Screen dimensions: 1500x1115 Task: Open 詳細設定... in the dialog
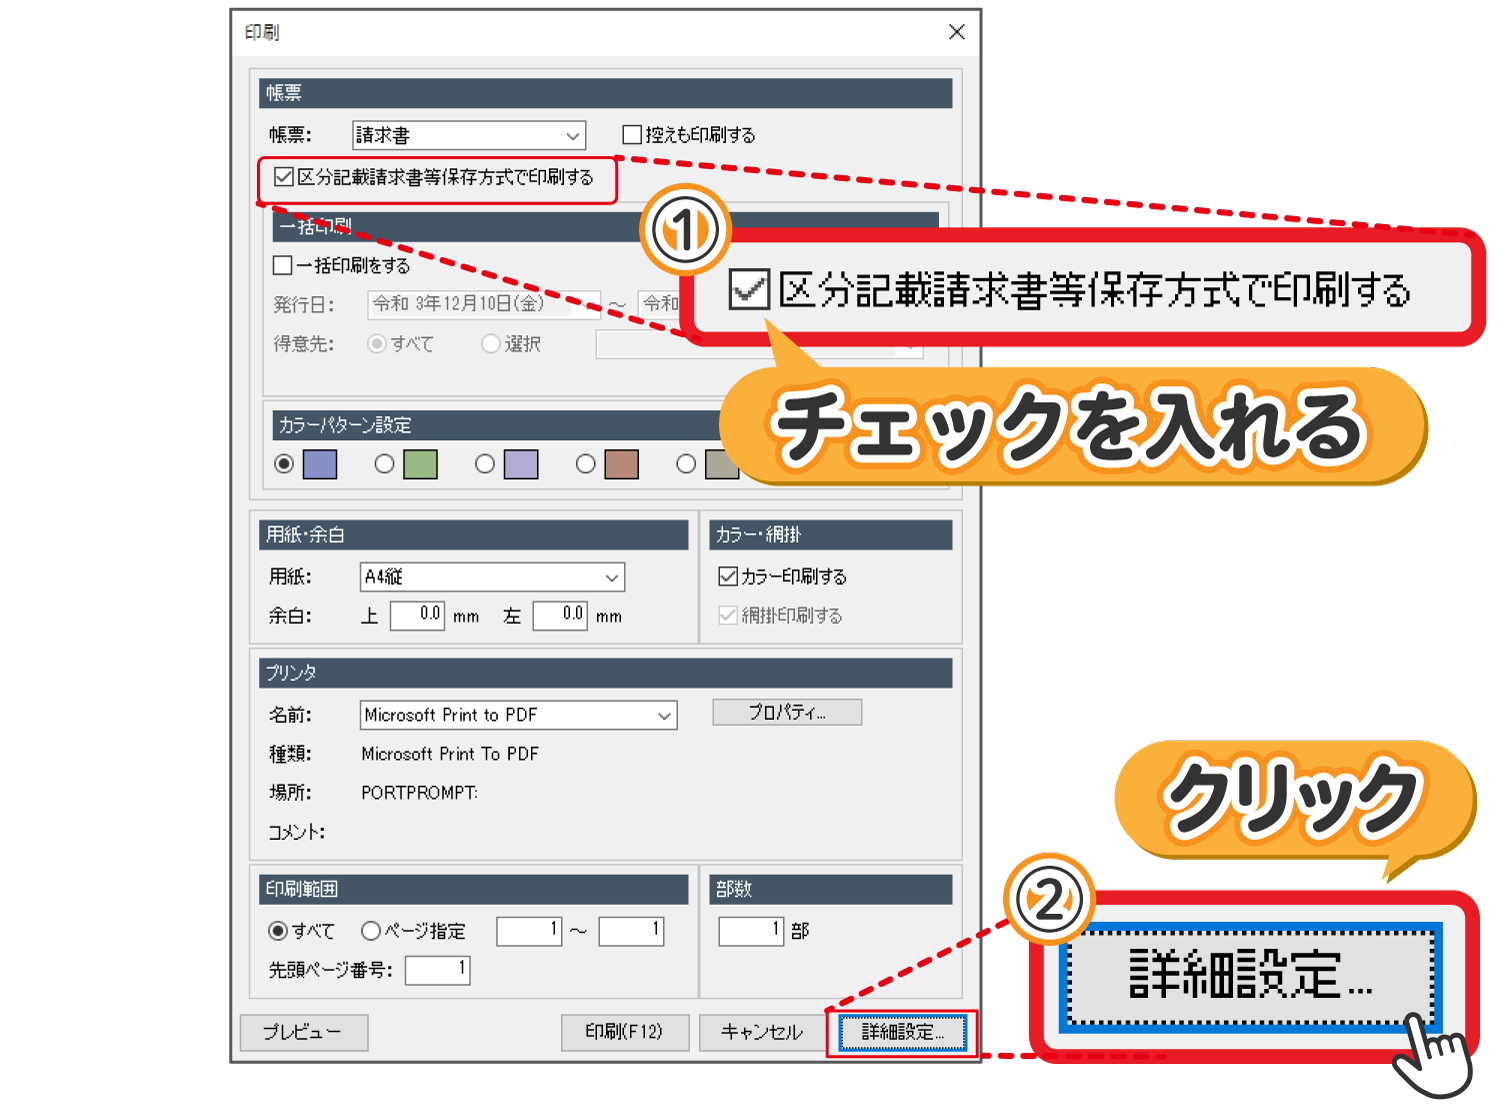coord(903,1032)
